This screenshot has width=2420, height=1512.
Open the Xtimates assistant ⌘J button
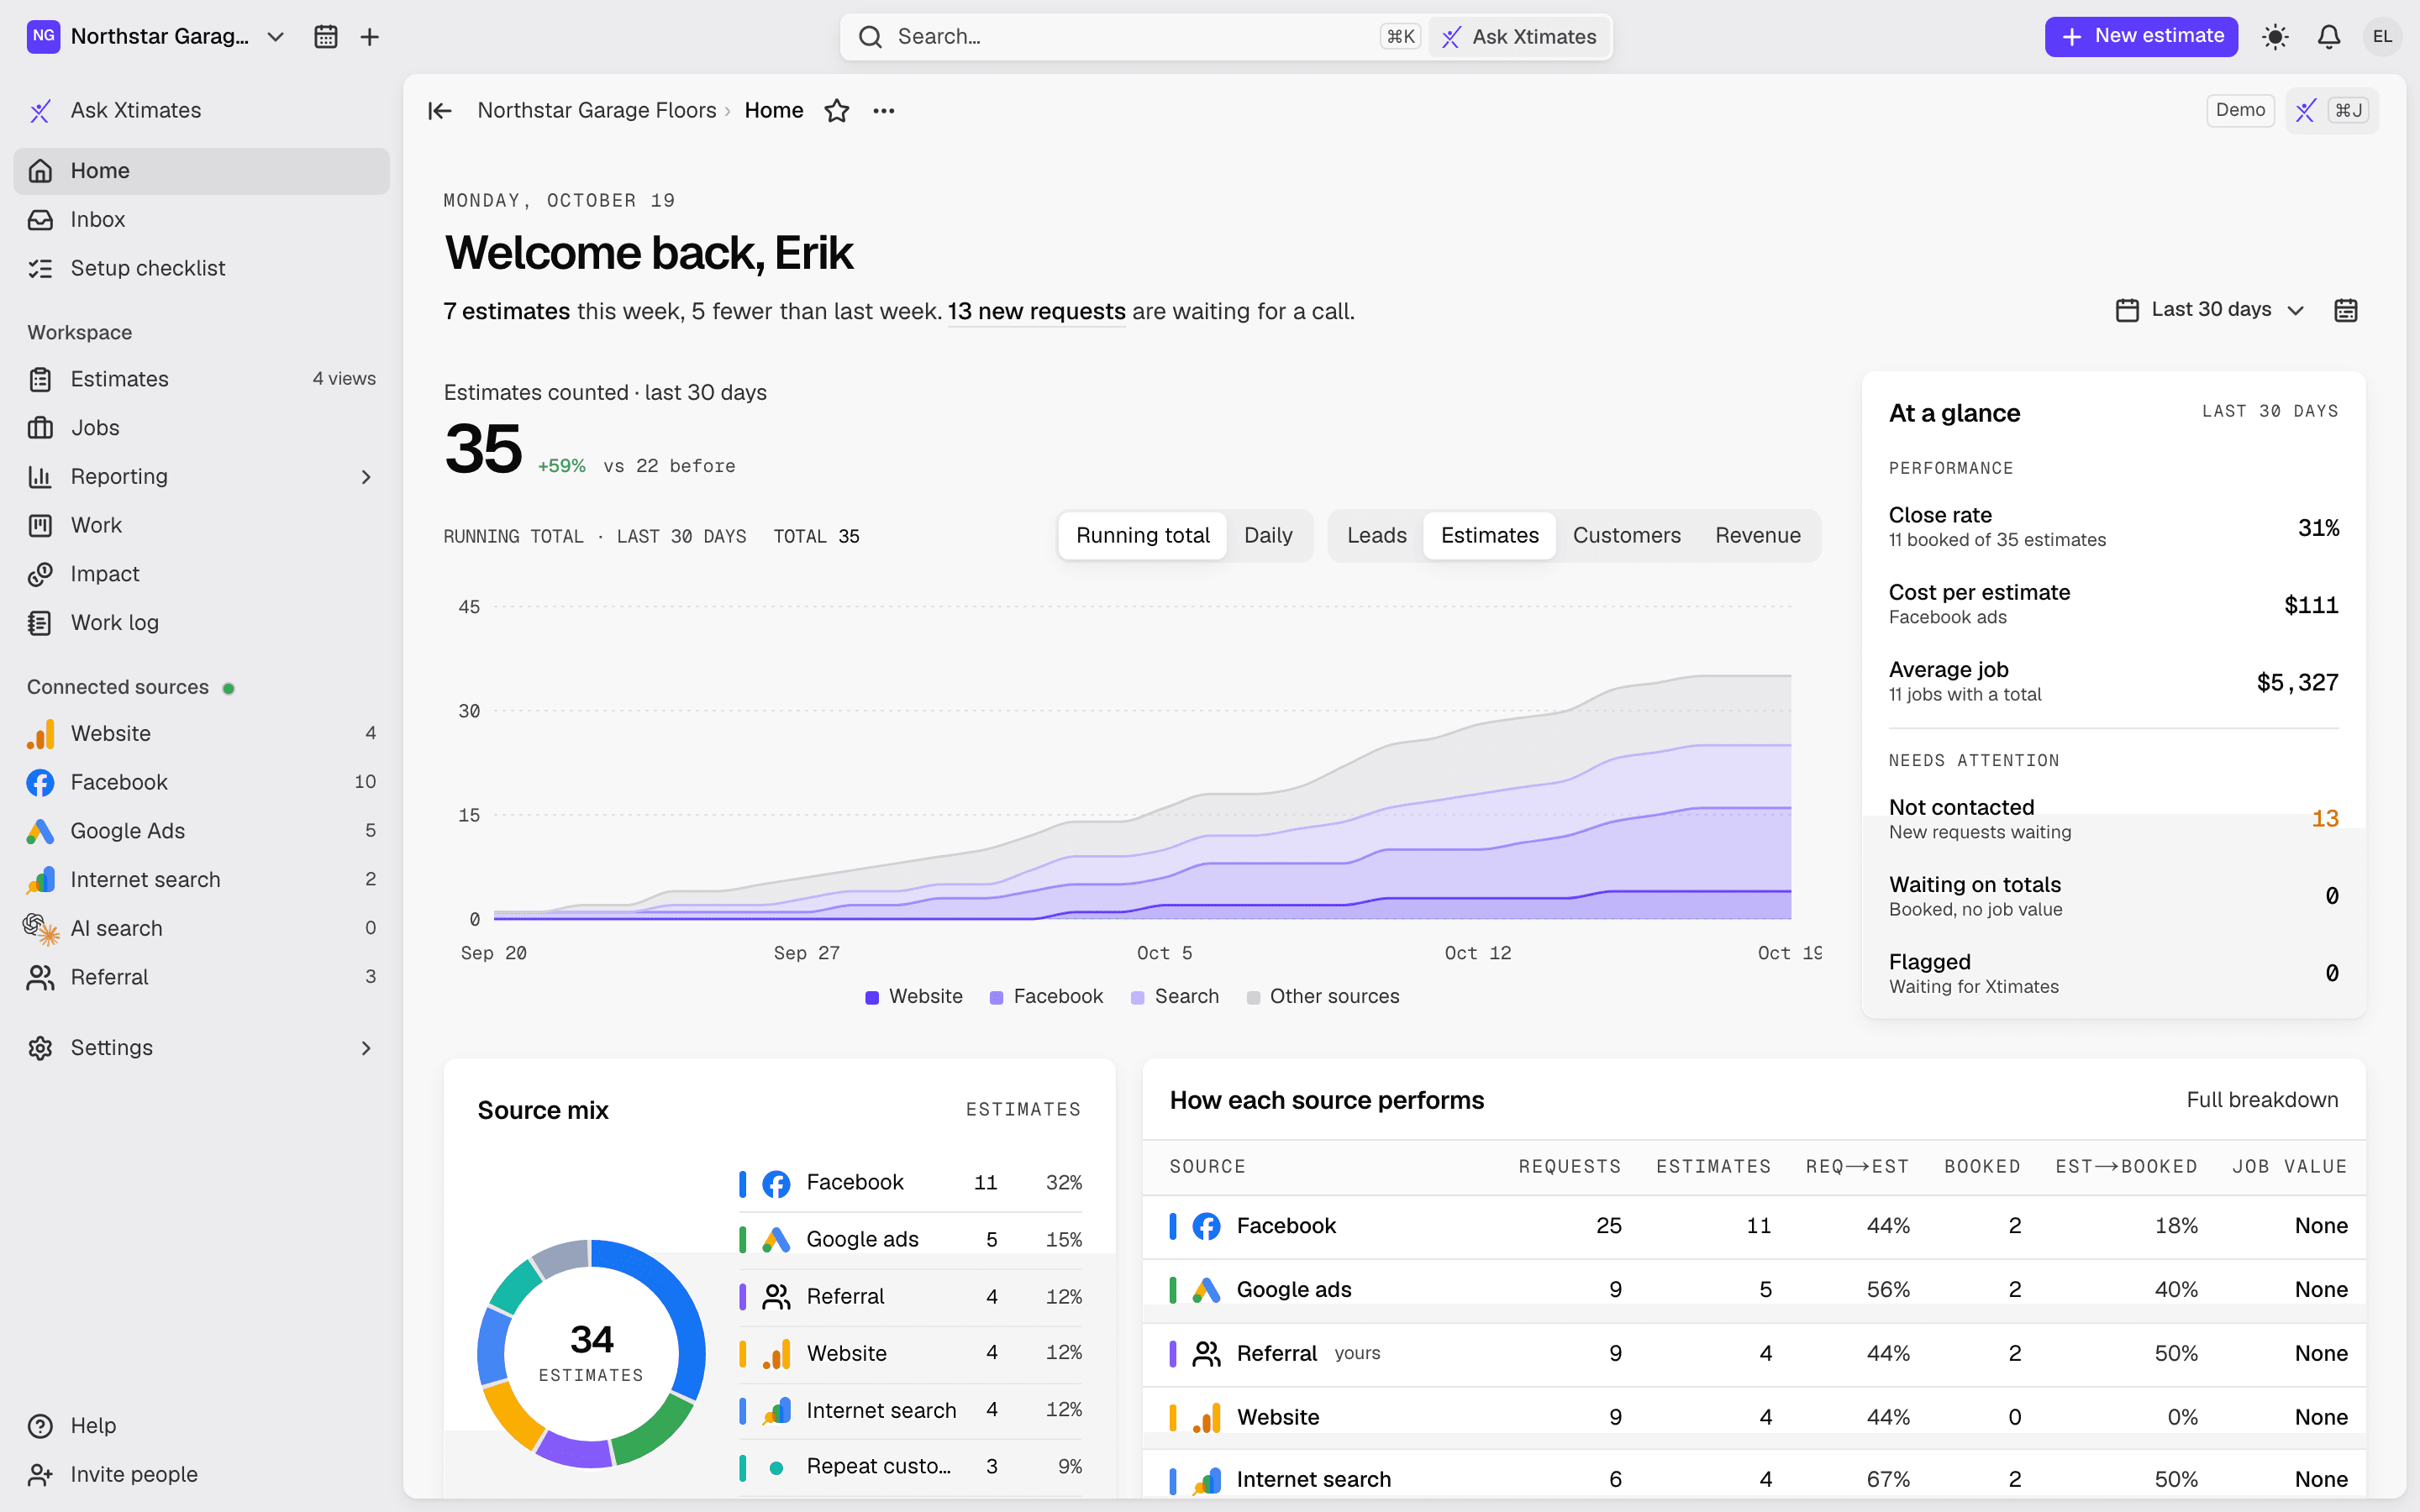click(x=2332, y=110)
